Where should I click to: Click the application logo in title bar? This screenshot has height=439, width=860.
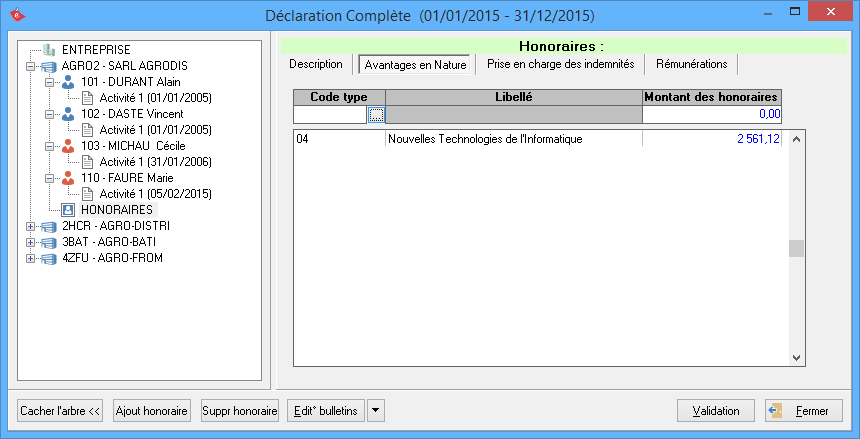(x=16, y=15)
